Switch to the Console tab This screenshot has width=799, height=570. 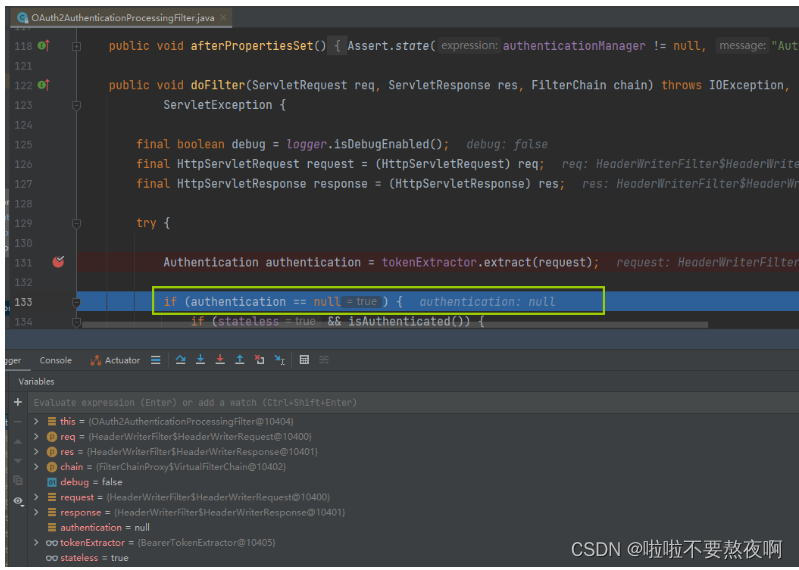click(x=55, y=360)
